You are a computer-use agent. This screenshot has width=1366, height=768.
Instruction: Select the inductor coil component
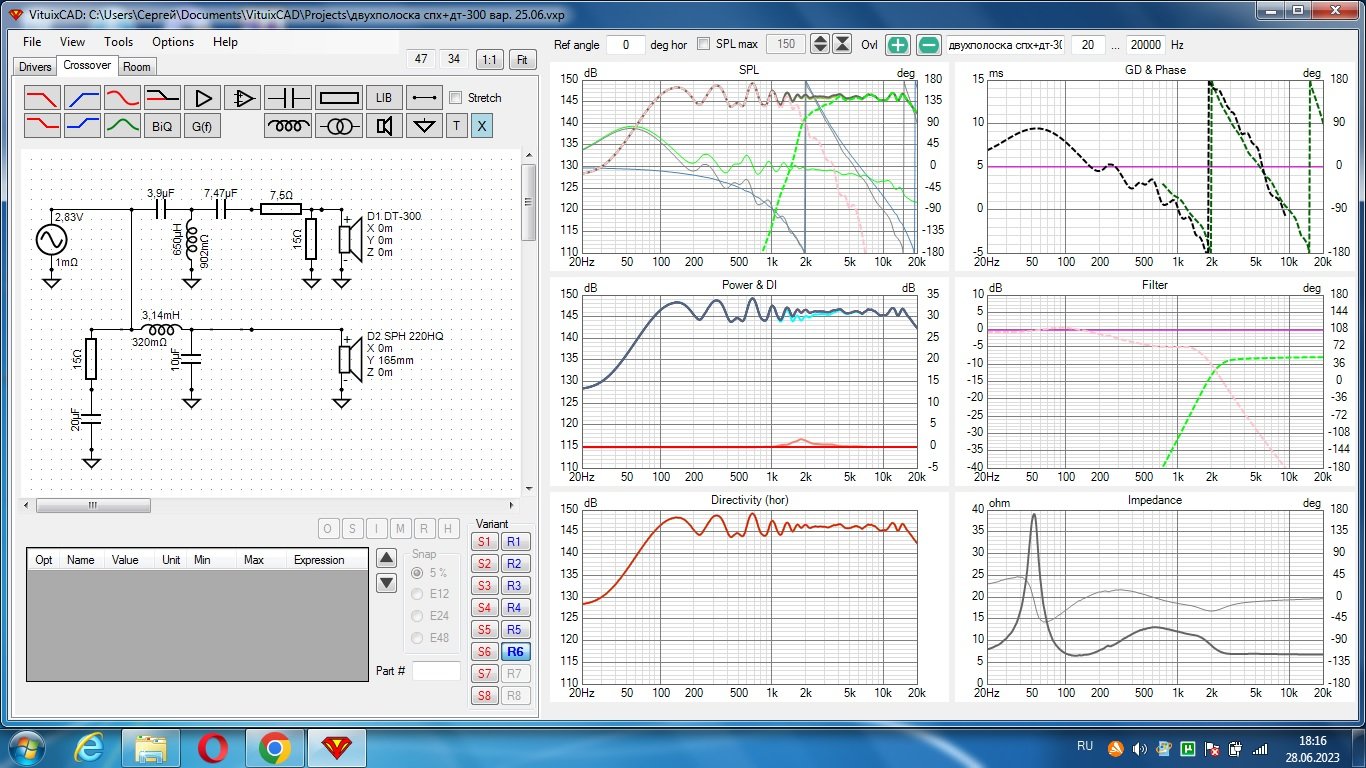(x=289, y=126)
